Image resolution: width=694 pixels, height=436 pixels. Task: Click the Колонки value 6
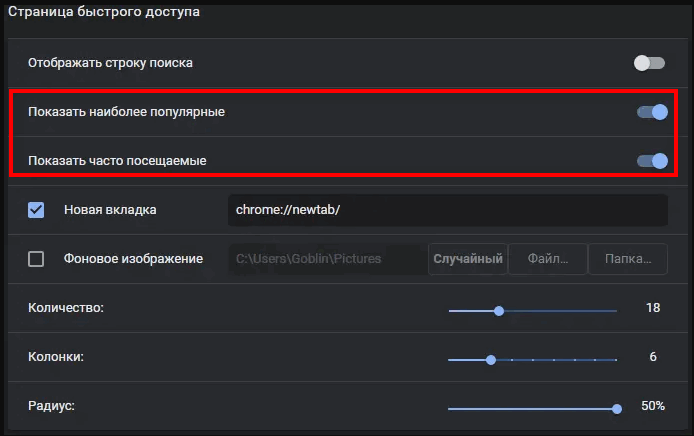[653, 357]
